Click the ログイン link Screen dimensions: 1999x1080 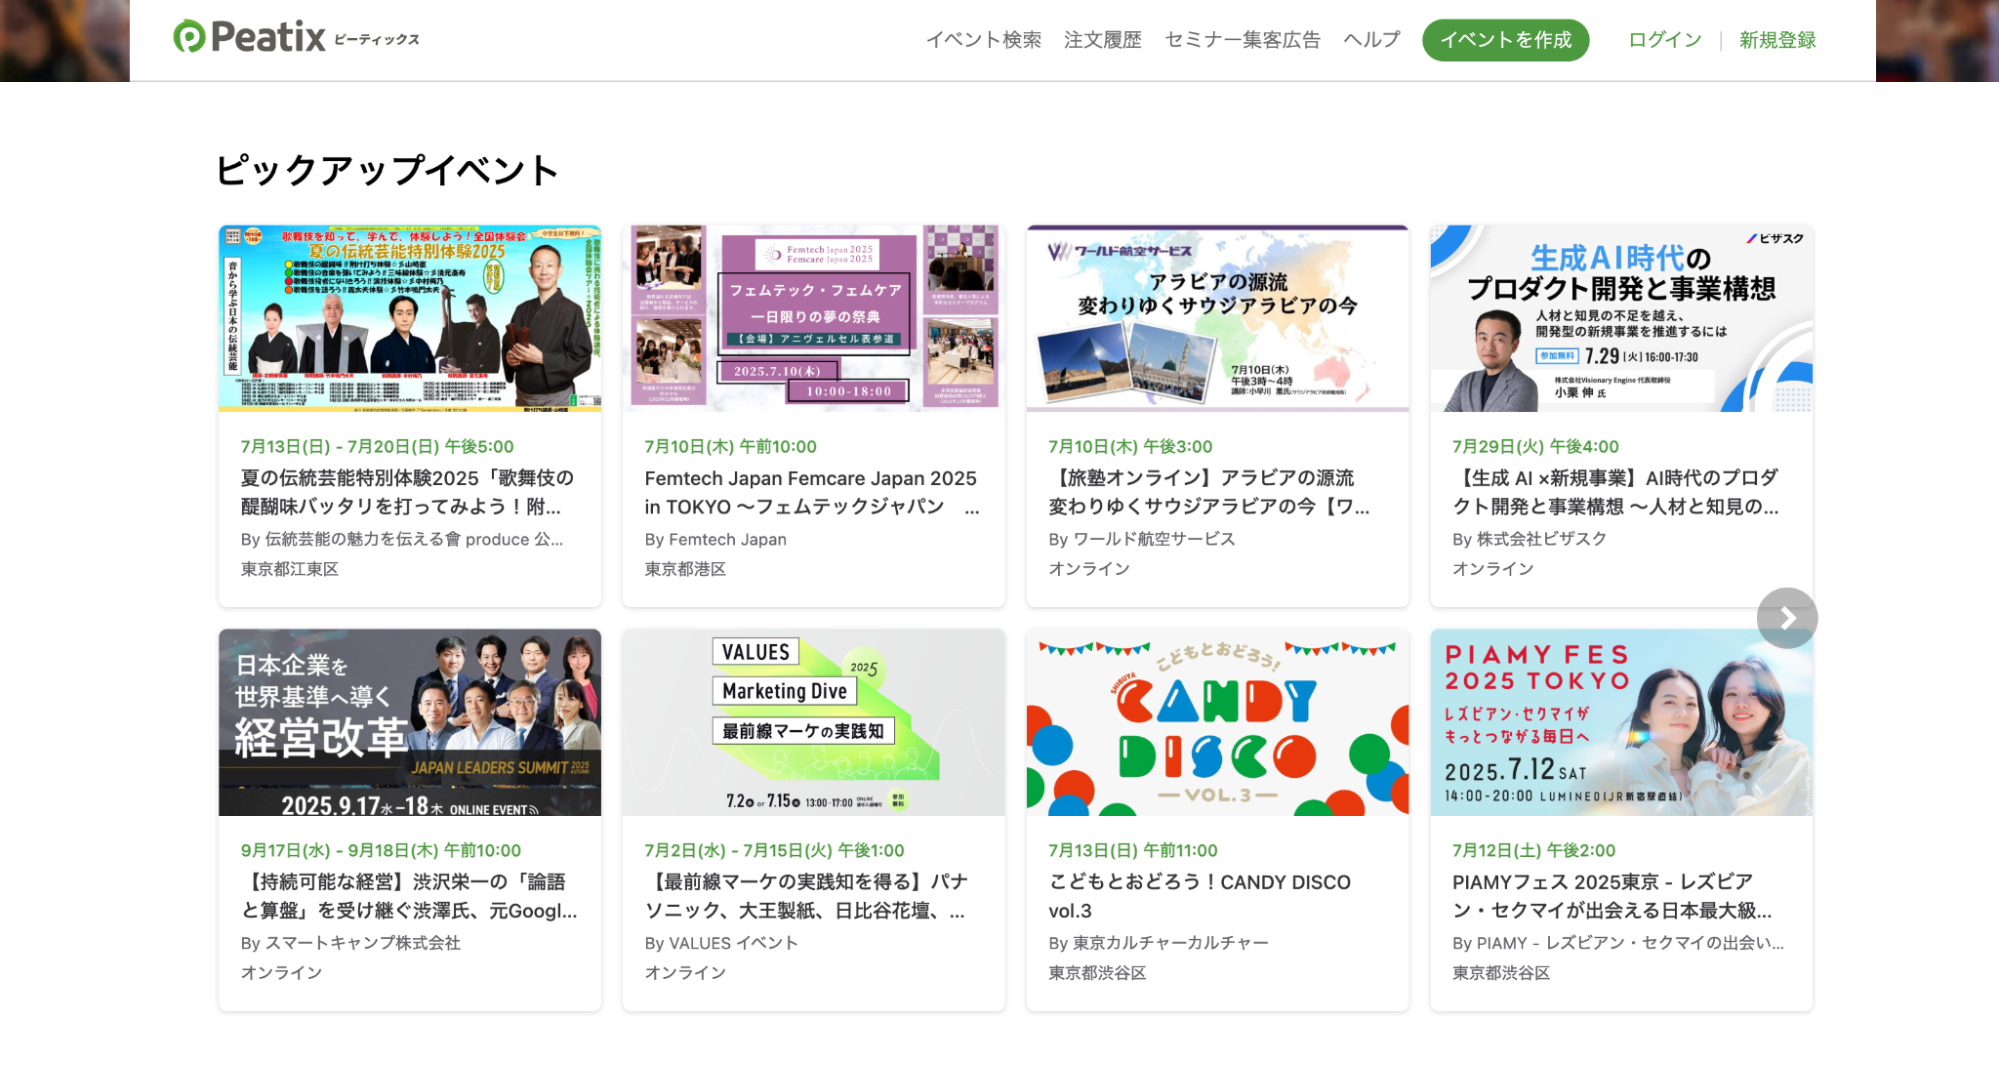tap(1664, 40)
